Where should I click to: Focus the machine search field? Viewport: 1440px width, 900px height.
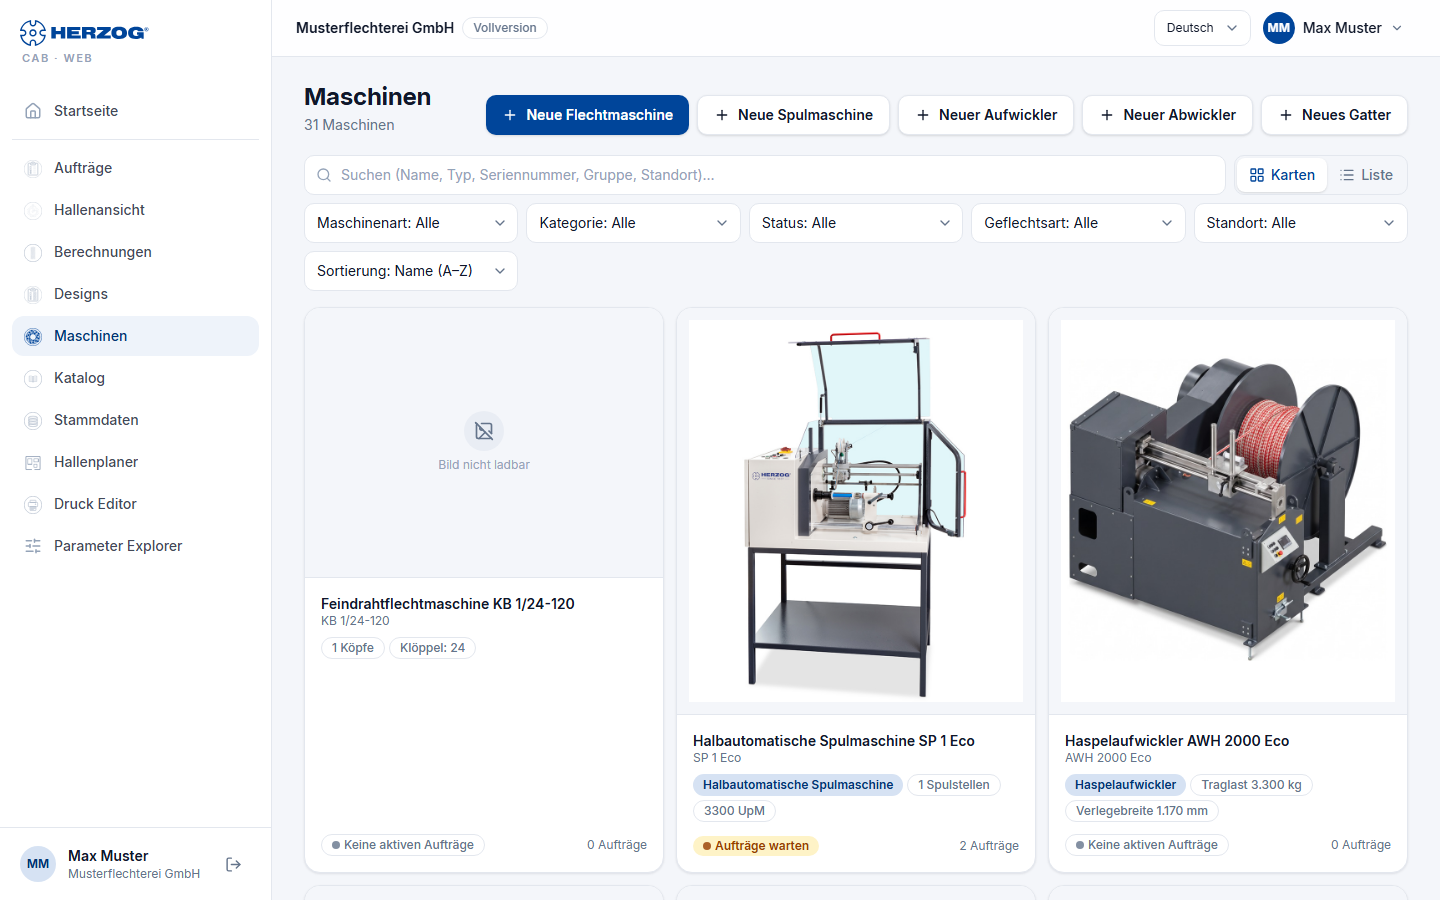click(765, 175)
